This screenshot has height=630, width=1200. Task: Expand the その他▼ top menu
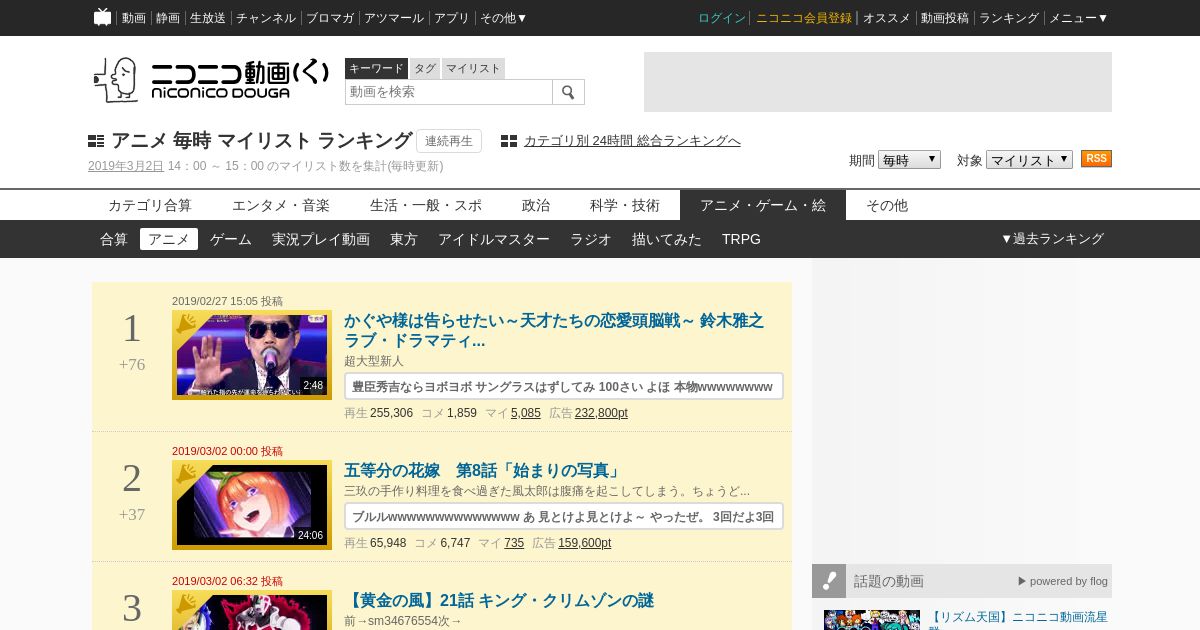tap(503, 18)
